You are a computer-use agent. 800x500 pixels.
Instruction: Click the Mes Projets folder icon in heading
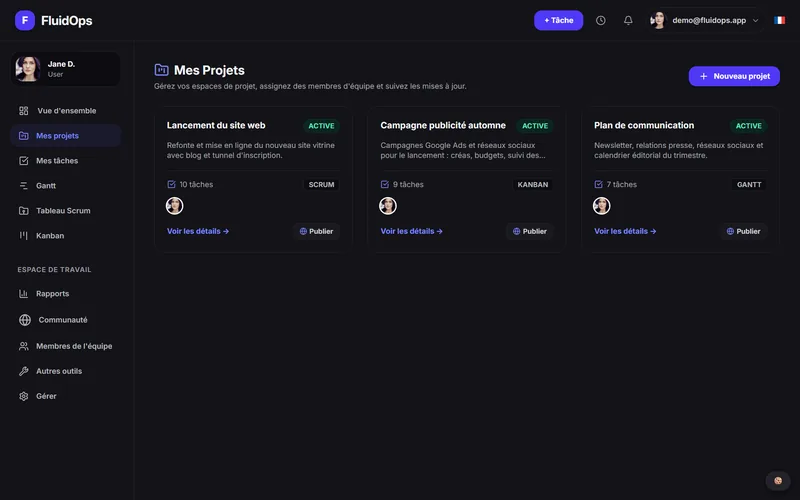(x=161, y=69)
